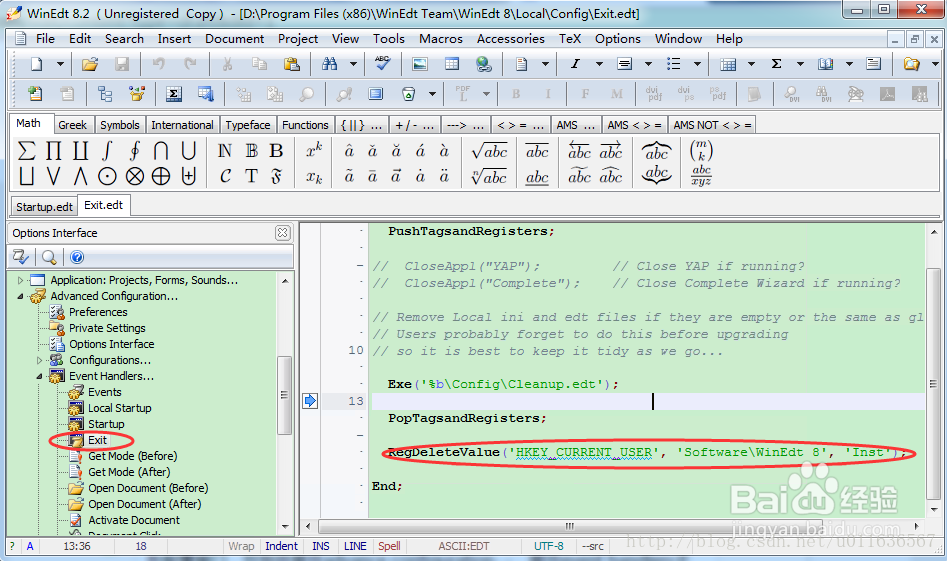Click the Find binoculars icon
947x561 pixels.
[x=330, y=64]
